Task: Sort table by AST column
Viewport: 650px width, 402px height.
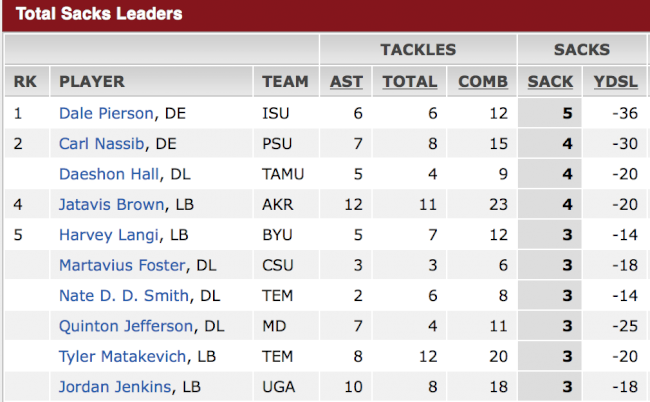Action: 346,82
